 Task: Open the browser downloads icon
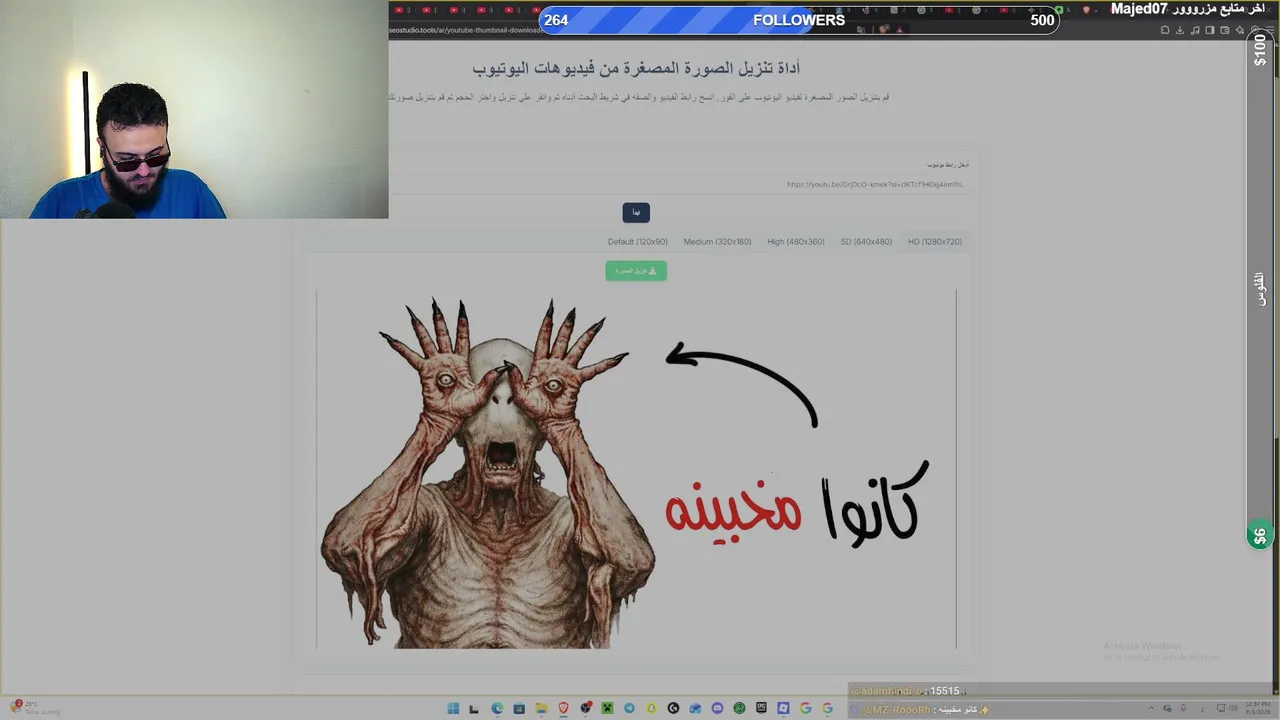coord(1180,30)
